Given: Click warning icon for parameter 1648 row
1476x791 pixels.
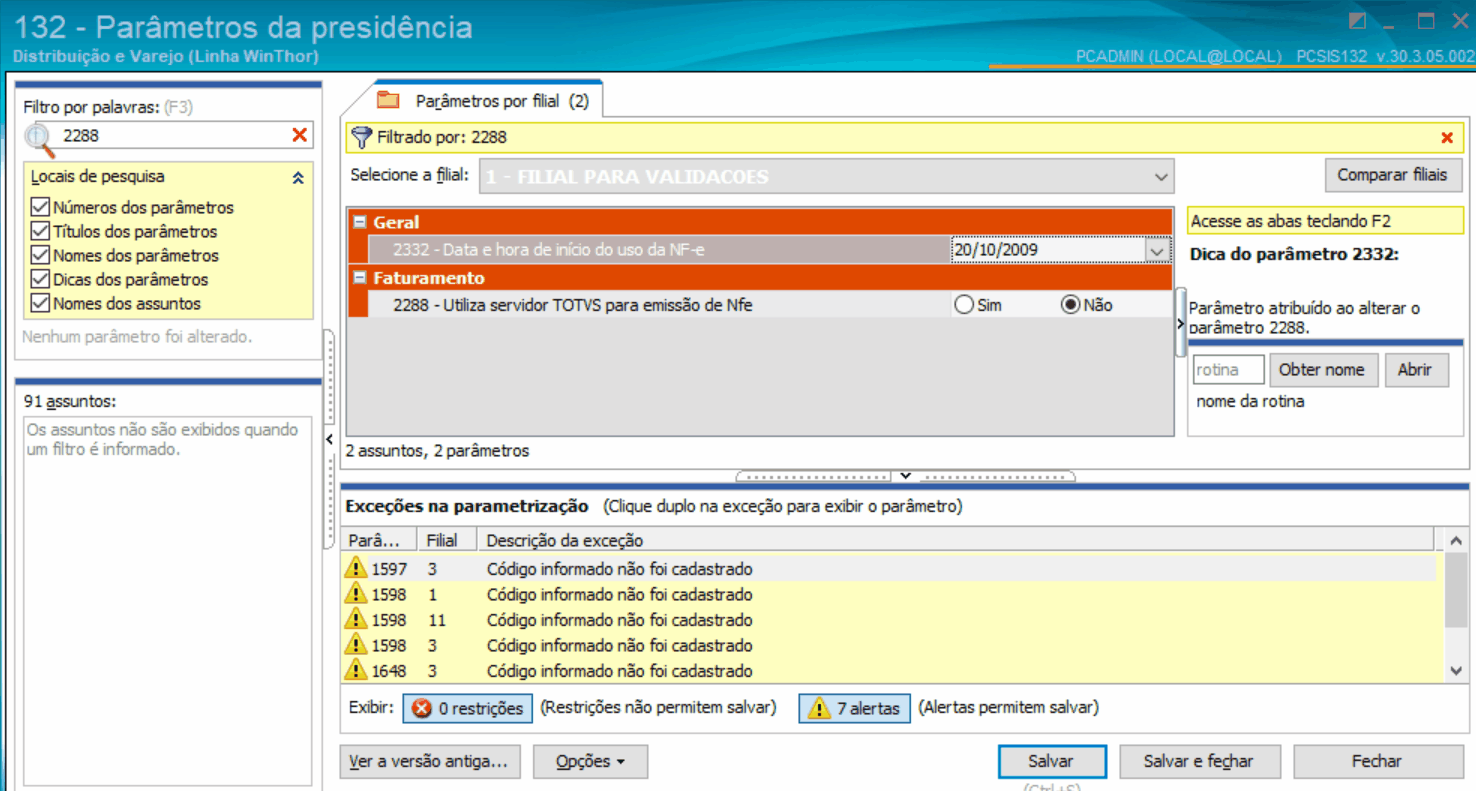Looking at the screenshot, I should click(356, 670).
